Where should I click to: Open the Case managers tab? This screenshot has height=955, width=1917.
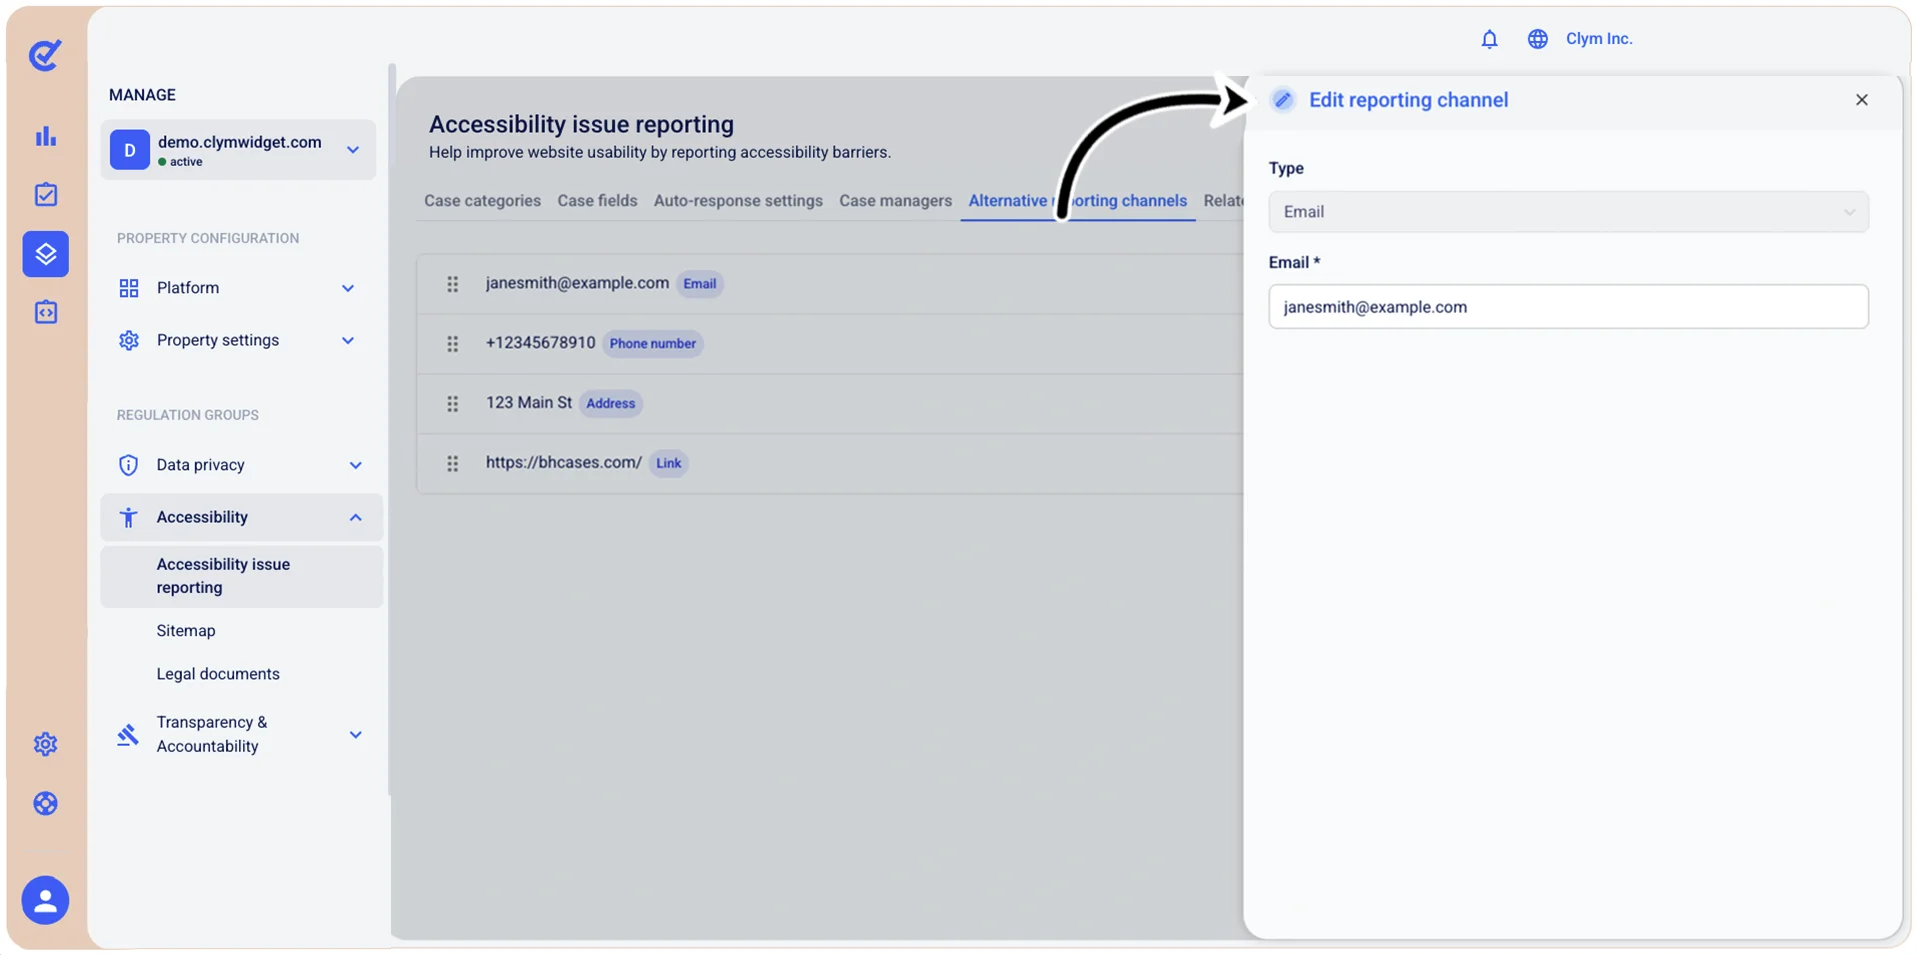895,201
